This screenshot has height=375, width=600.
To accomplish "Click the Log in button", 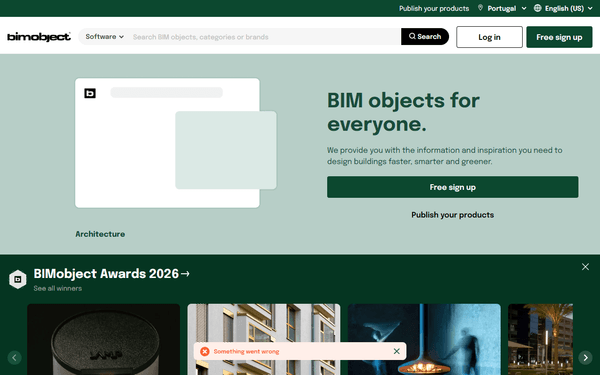I will (489, 37).
